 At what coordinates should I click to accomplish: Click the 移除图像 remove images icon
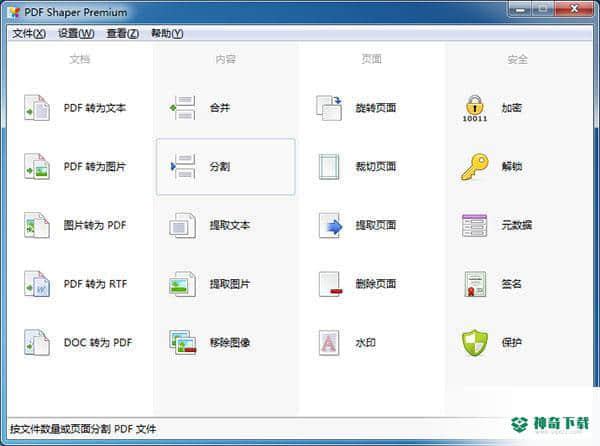(x=183, y=342)
